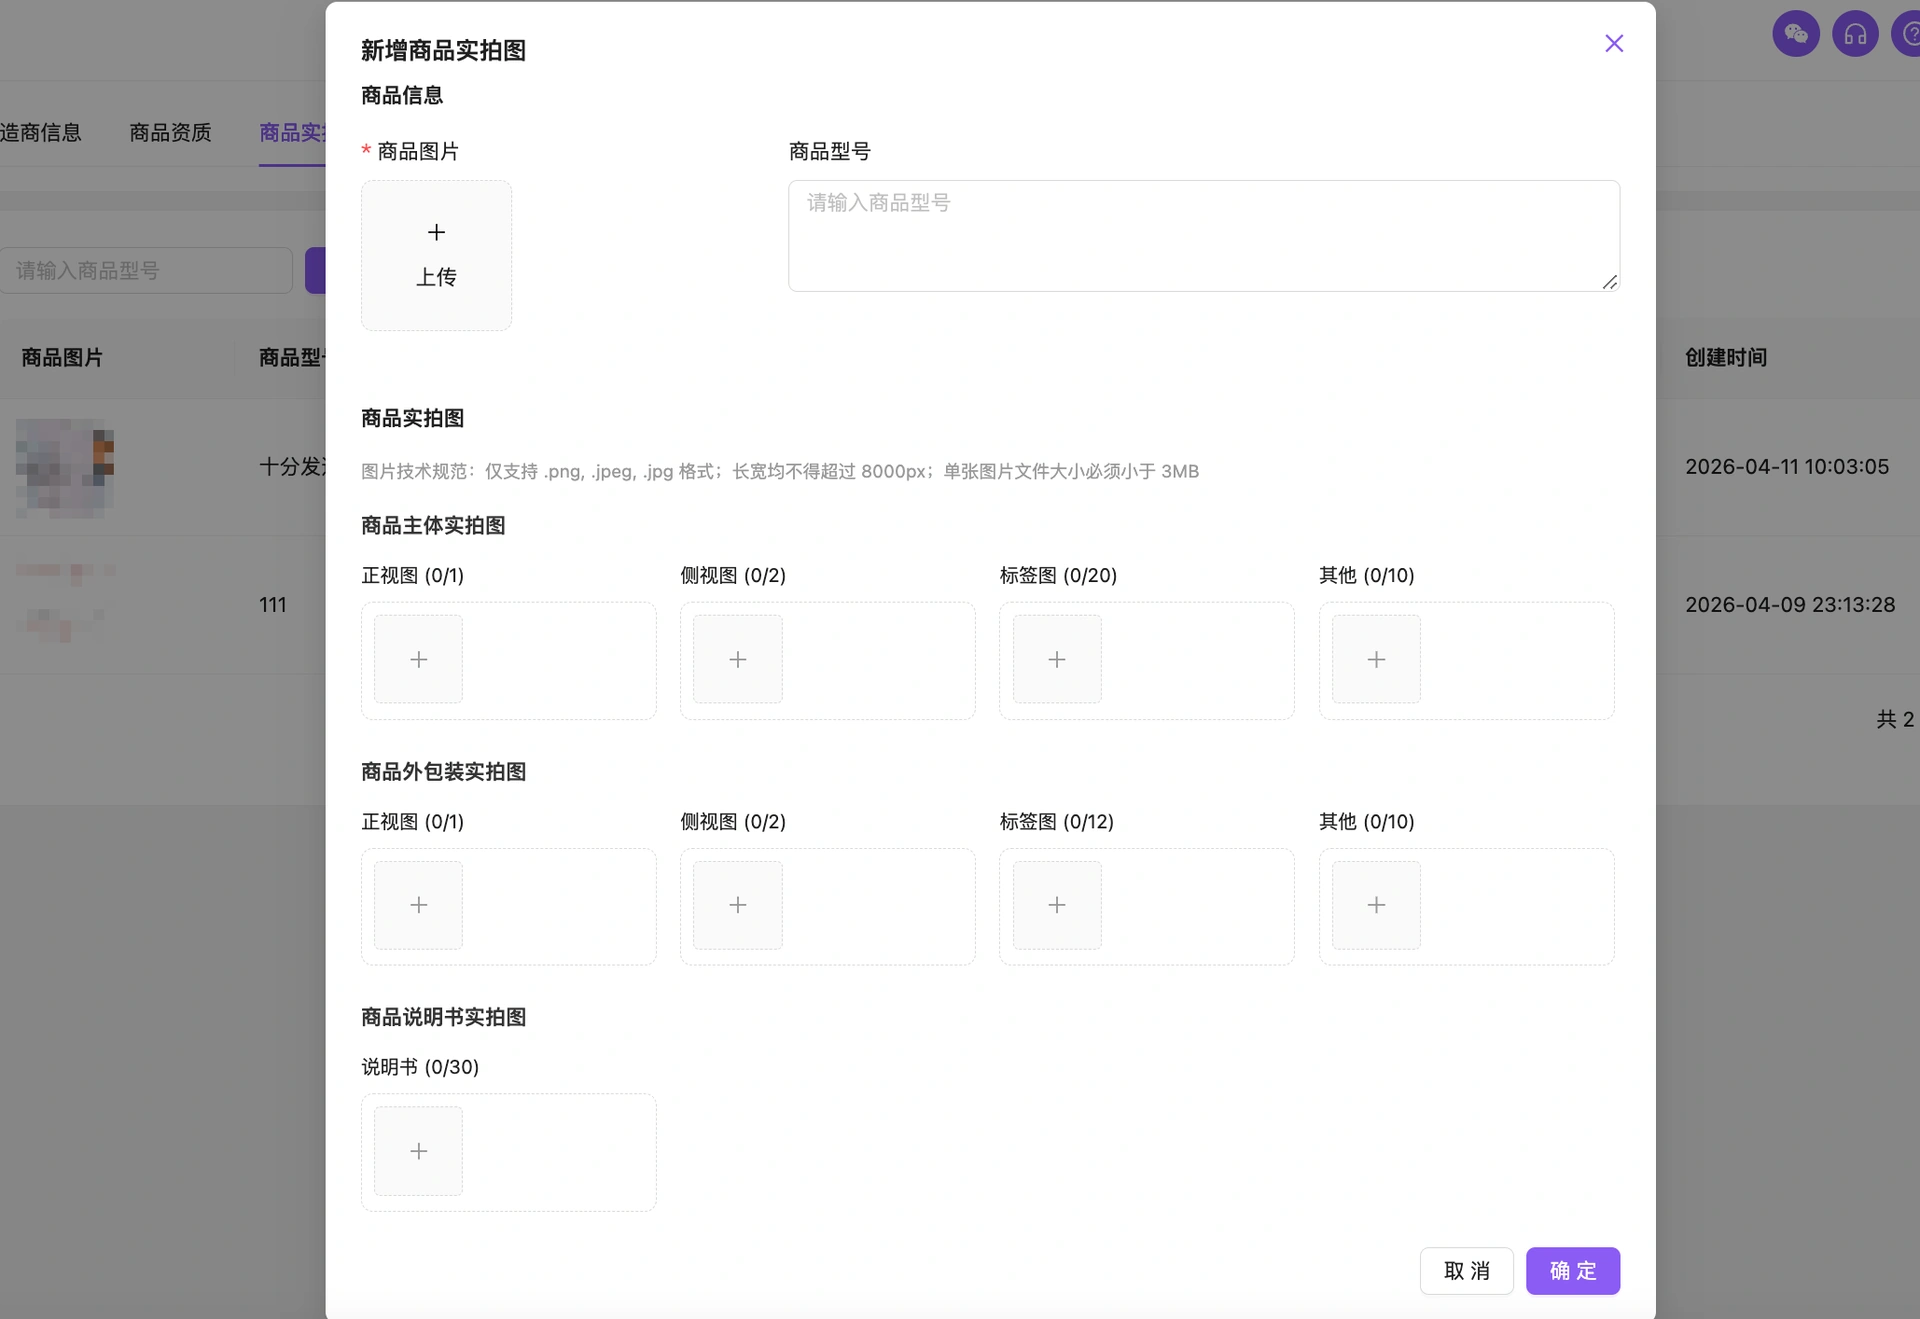Add image to 外包装 其他 (0/10)

point(1376,905)
